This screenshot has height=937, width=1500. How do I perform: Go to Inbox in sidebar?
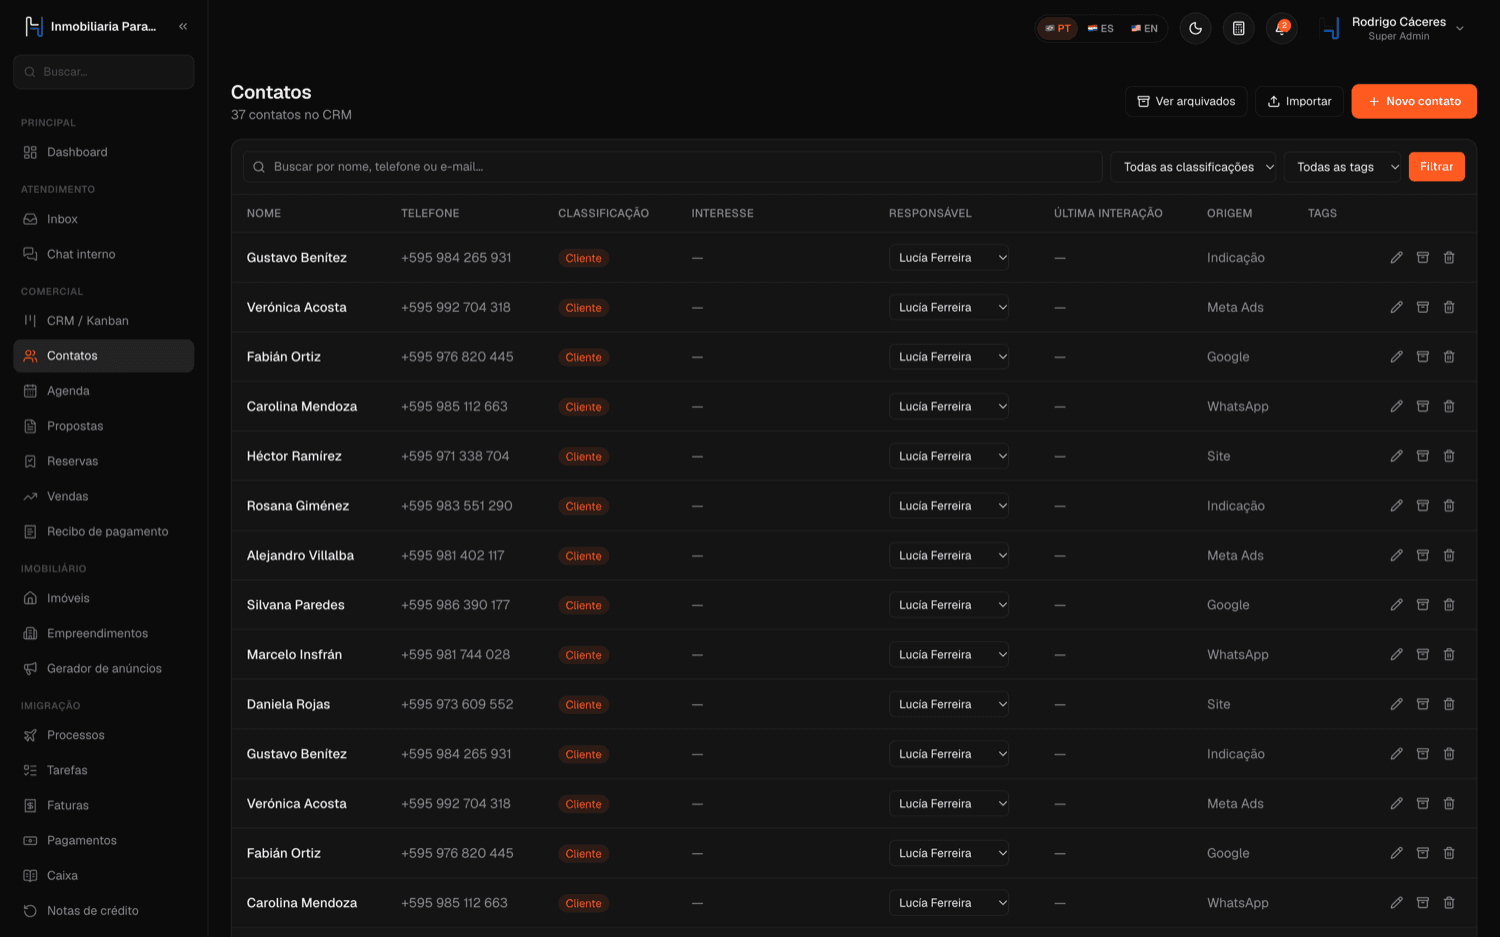(104, 219)
